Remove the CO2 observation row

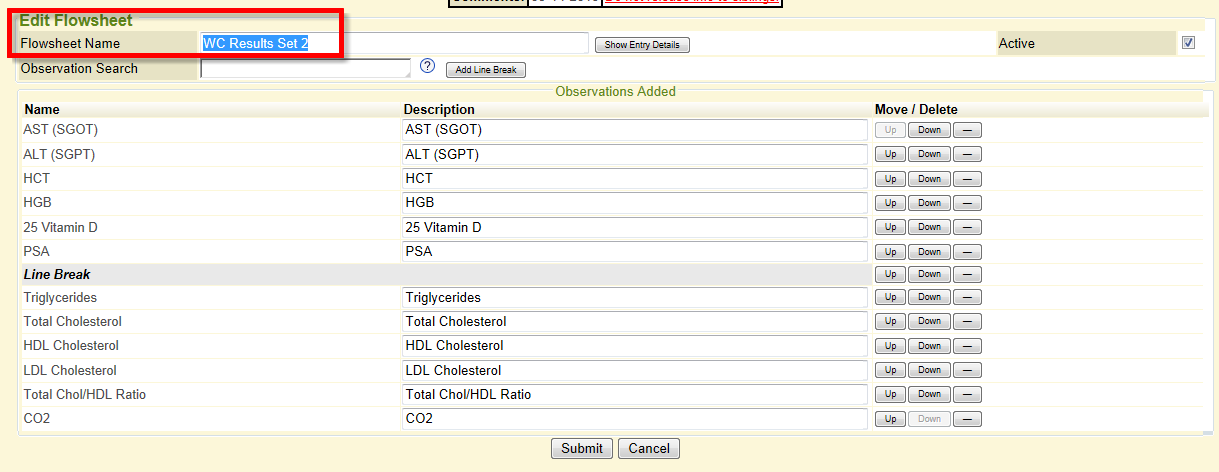click(x=967, y=419)
